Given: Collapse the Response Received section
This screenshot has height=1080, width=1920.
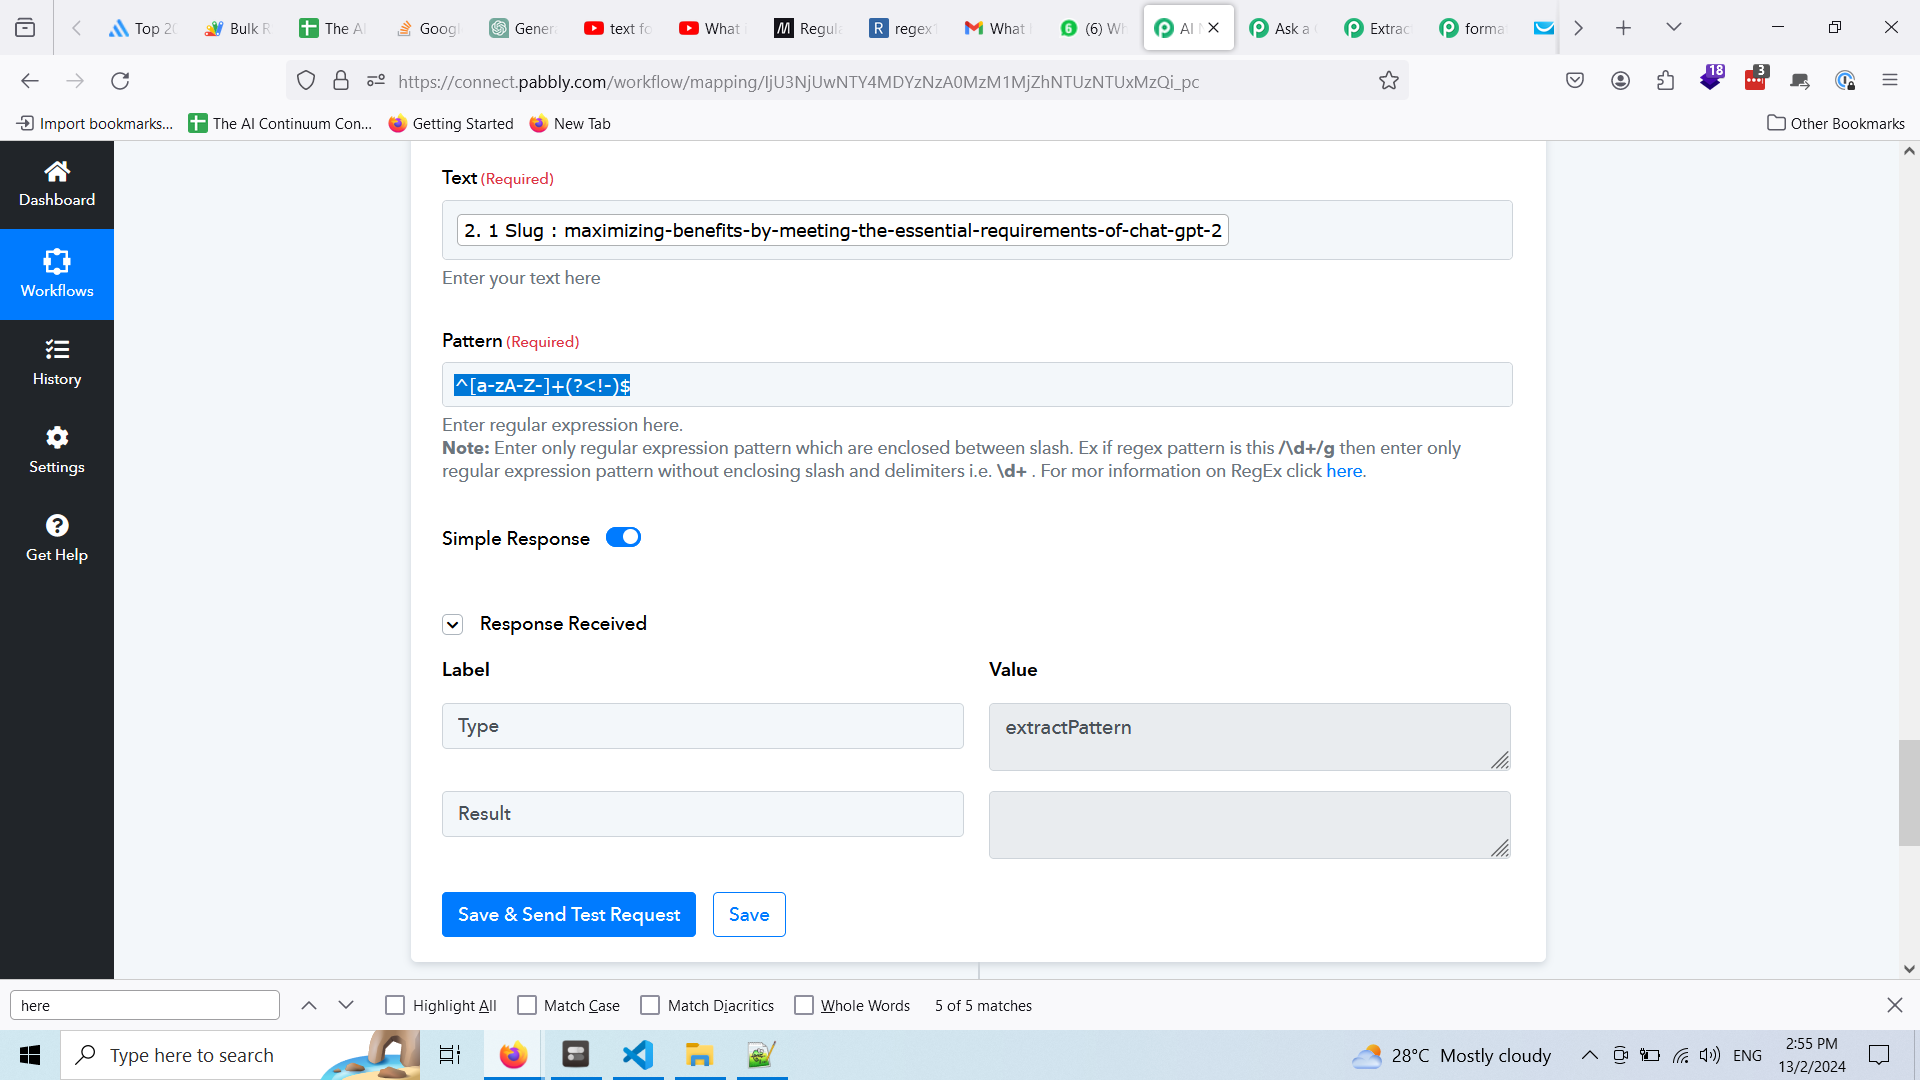Looking at the screenshot, I should (452, 624).
